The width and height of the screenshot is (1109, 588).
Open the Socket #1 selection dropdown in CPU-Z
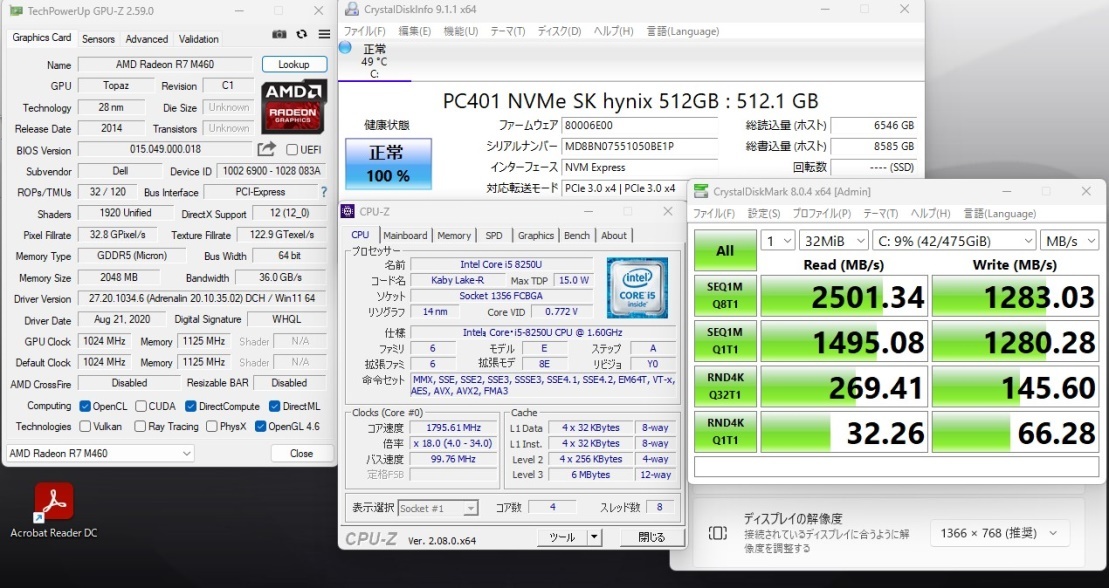coord(438,508)
